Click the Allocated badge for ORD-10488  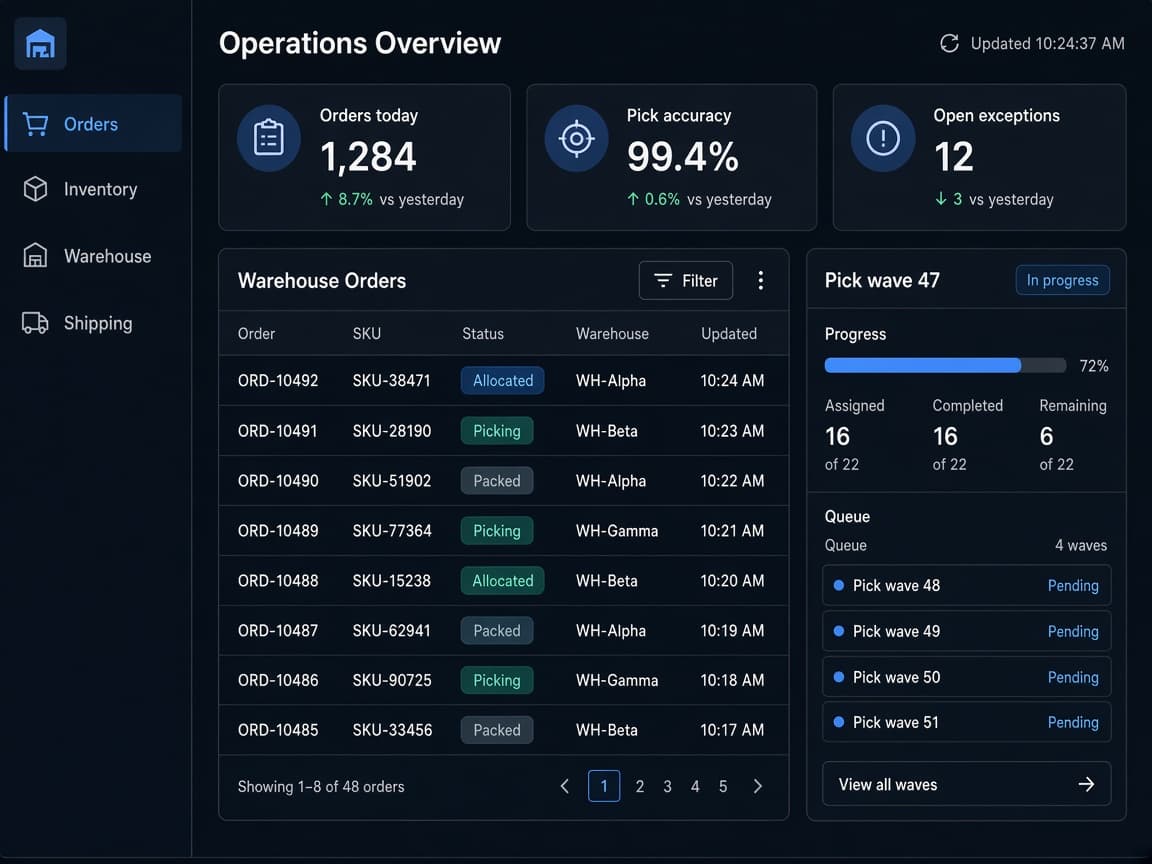click(503, 580)
